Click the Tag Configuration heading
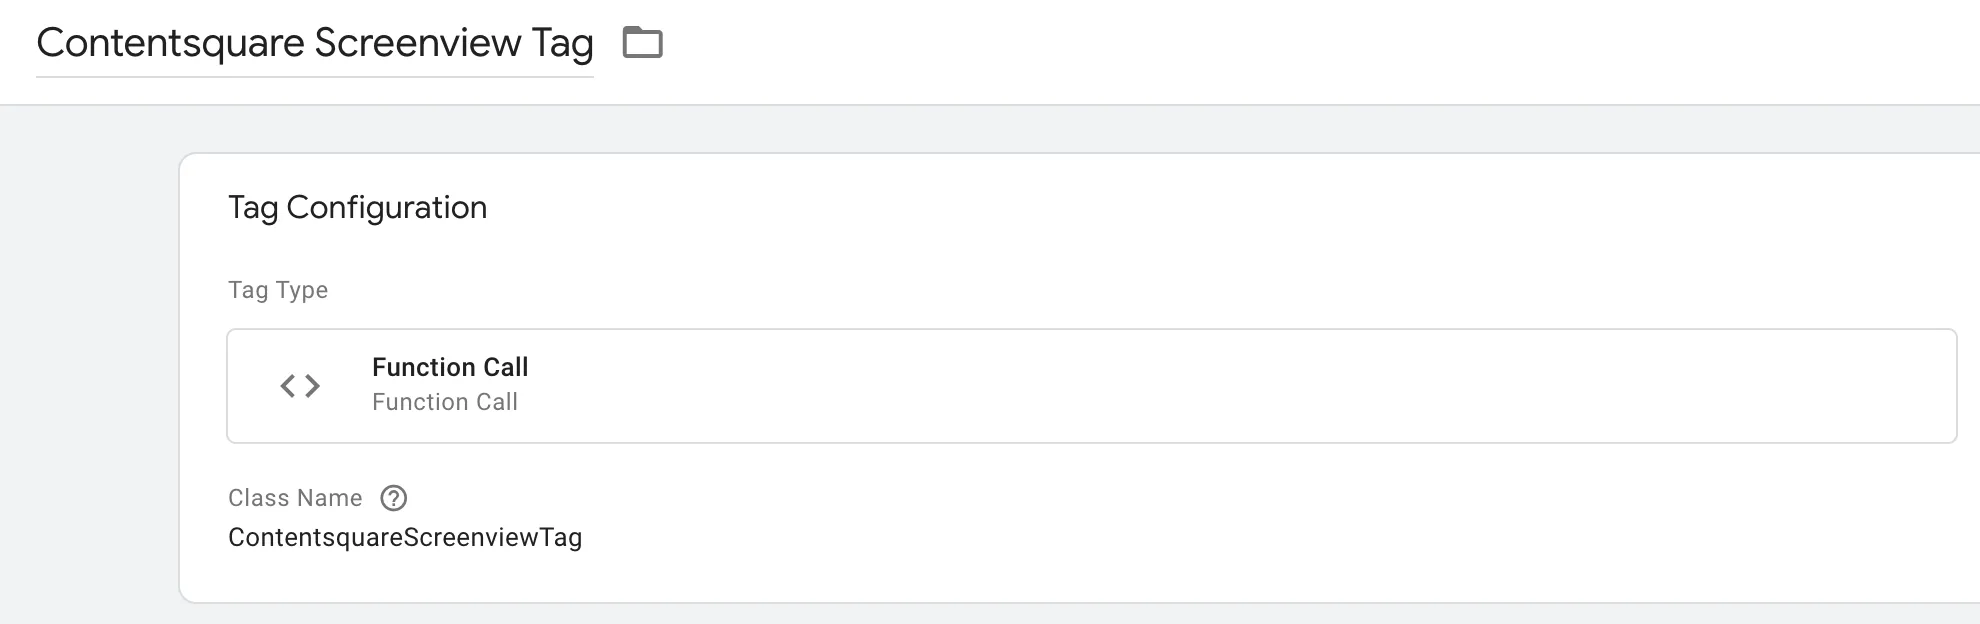The width and height of the screenshot is (1980, 624). click(x=357, y=208)
